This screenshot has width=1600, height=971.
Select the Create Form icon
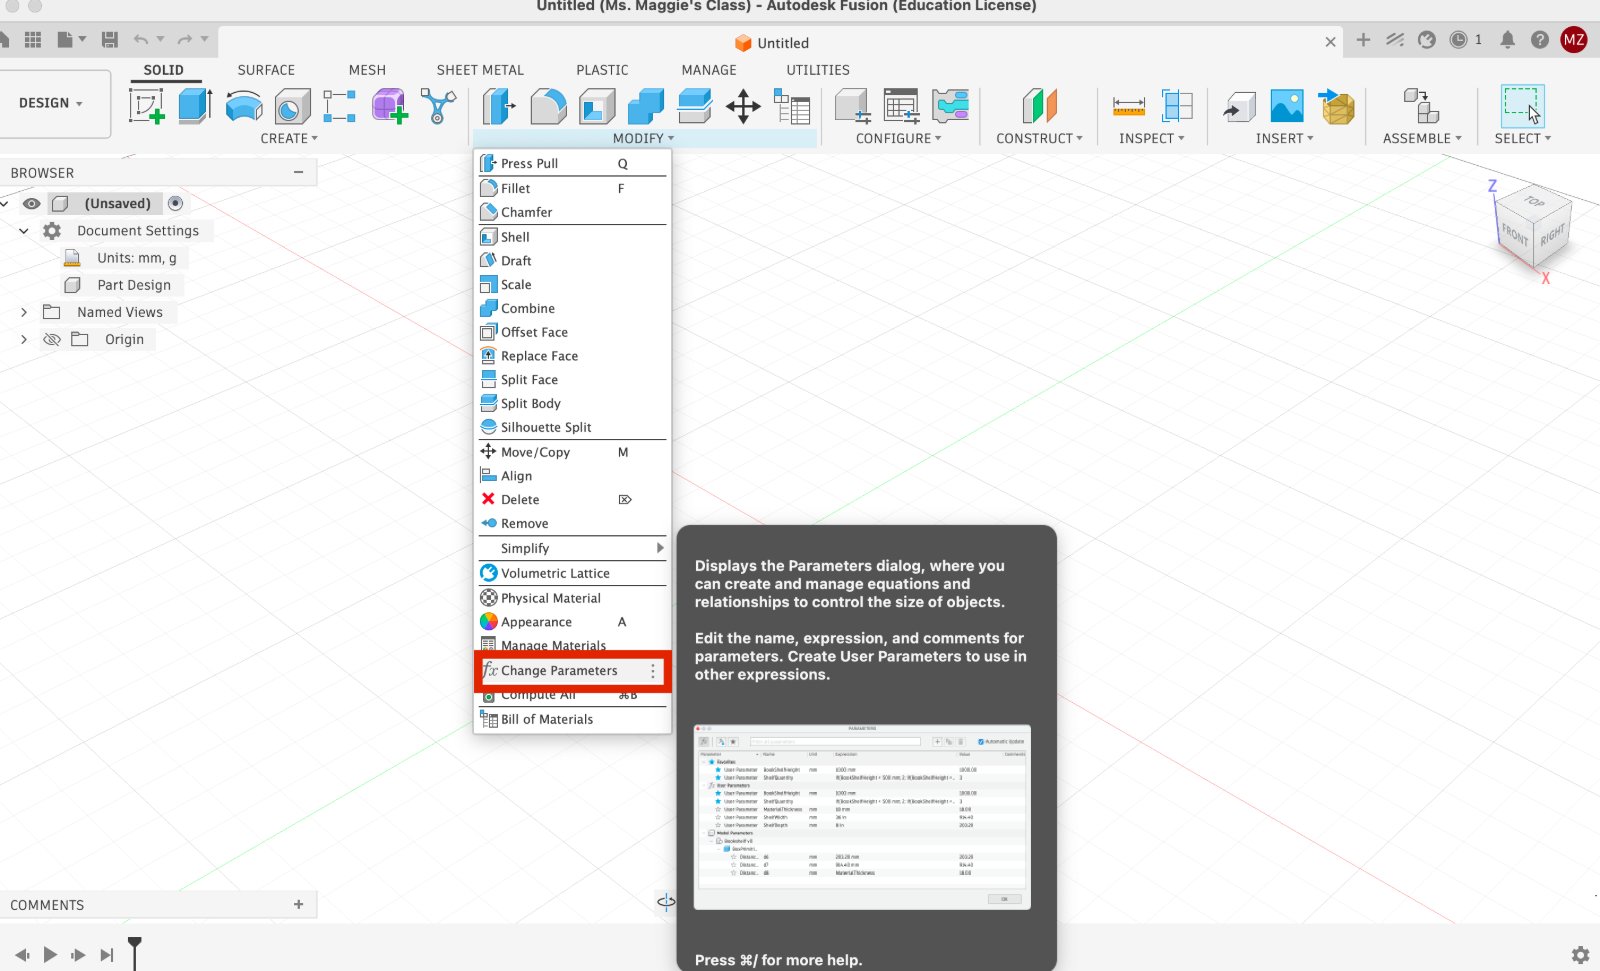point(389,106)
